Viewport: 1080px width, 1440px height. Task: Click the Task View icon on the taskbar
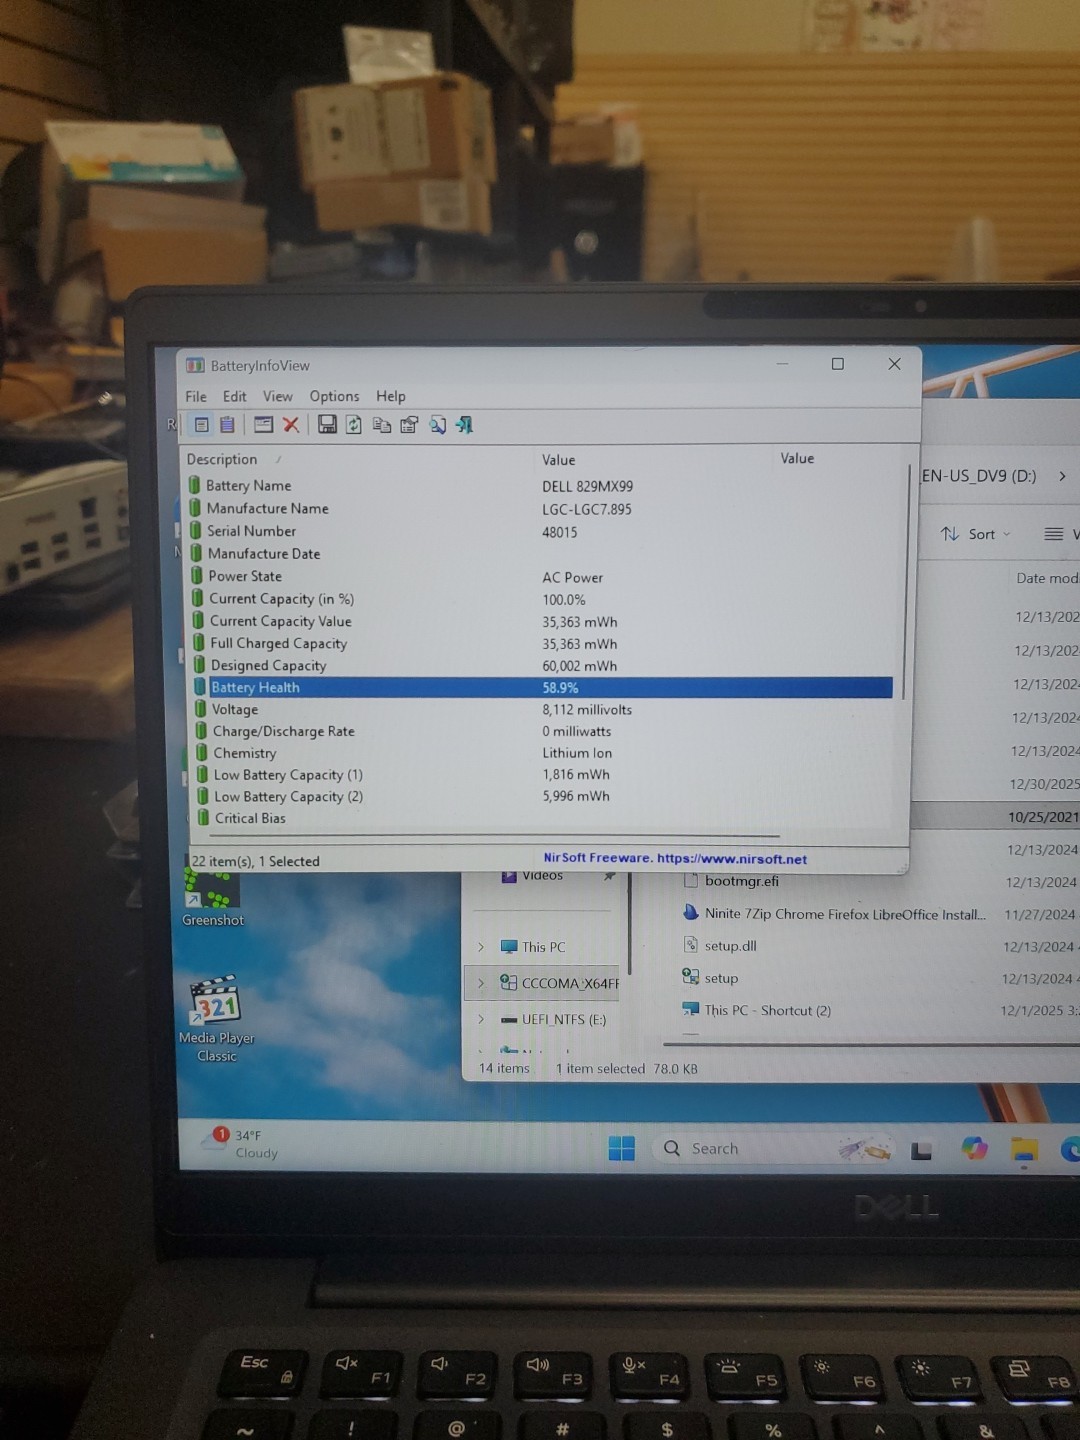click(x=921, y=1151)
